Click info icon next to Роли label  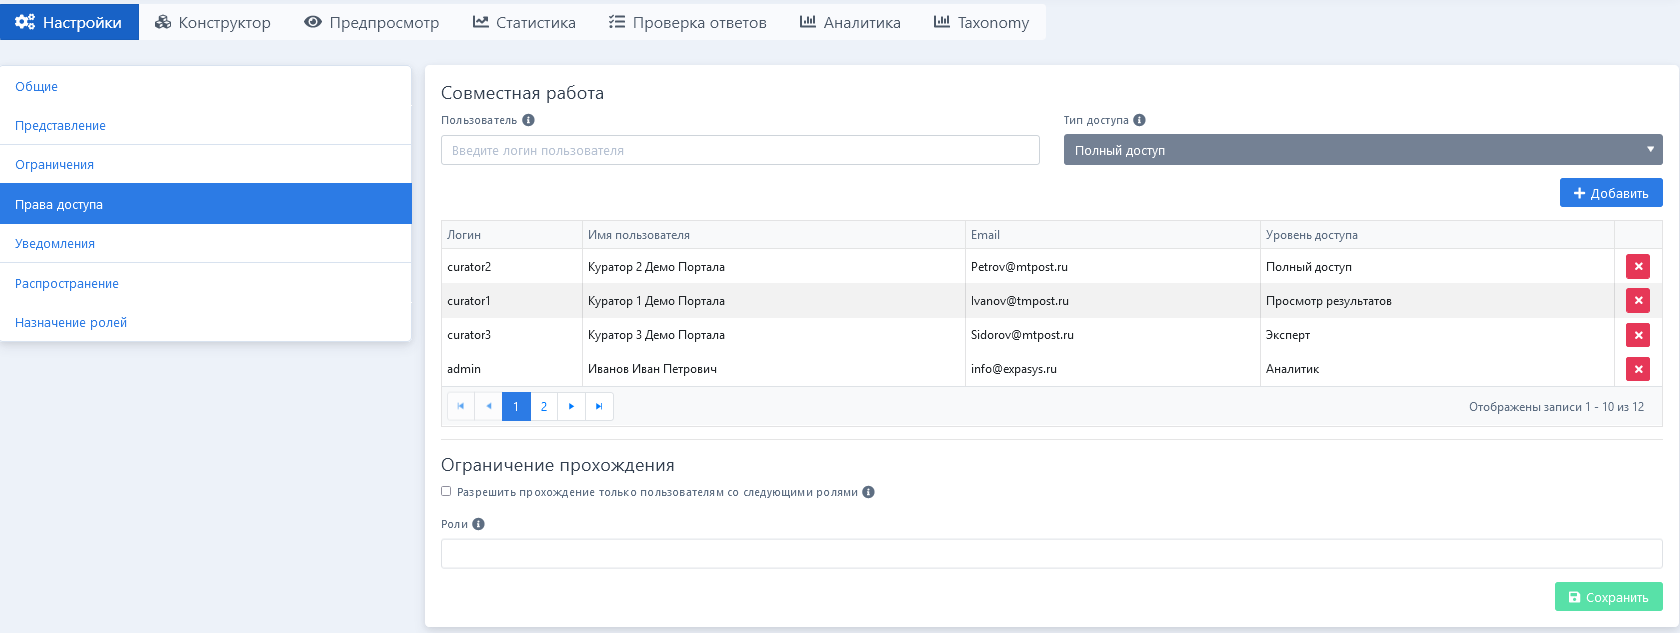[x=478, y=524]
